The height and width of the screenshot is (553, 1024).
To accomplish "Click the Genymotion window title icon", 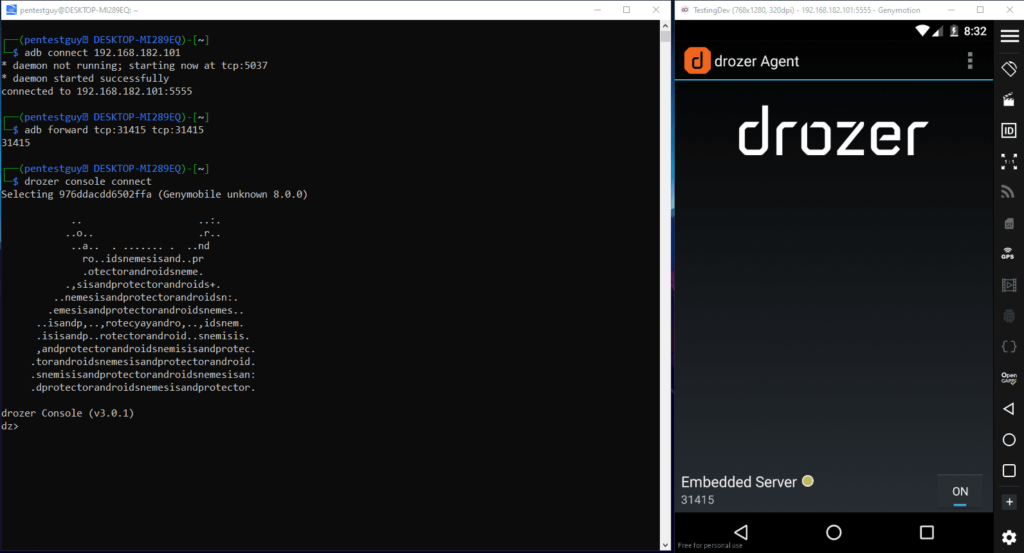I will click(684, 10).
